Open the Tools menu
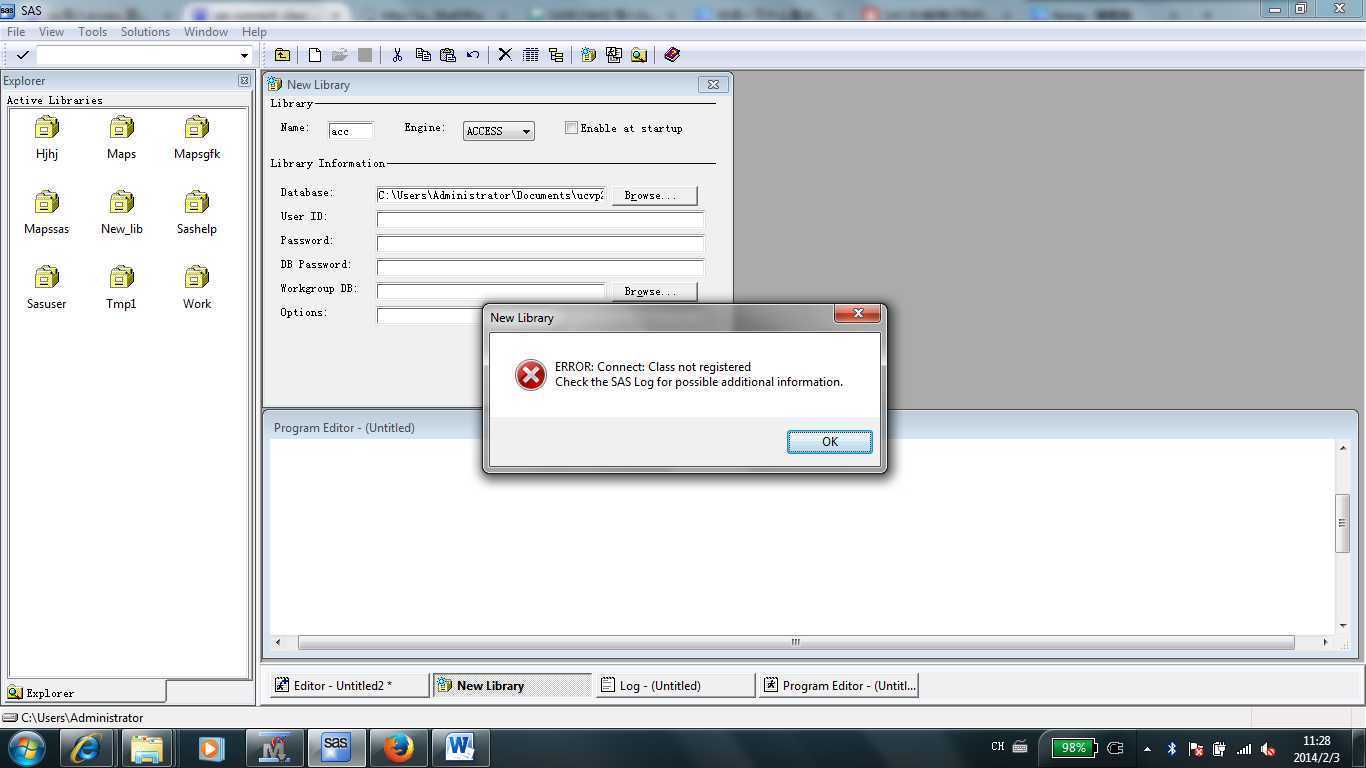The height and width of the screenshot is (768, 1366). point(92,31)
